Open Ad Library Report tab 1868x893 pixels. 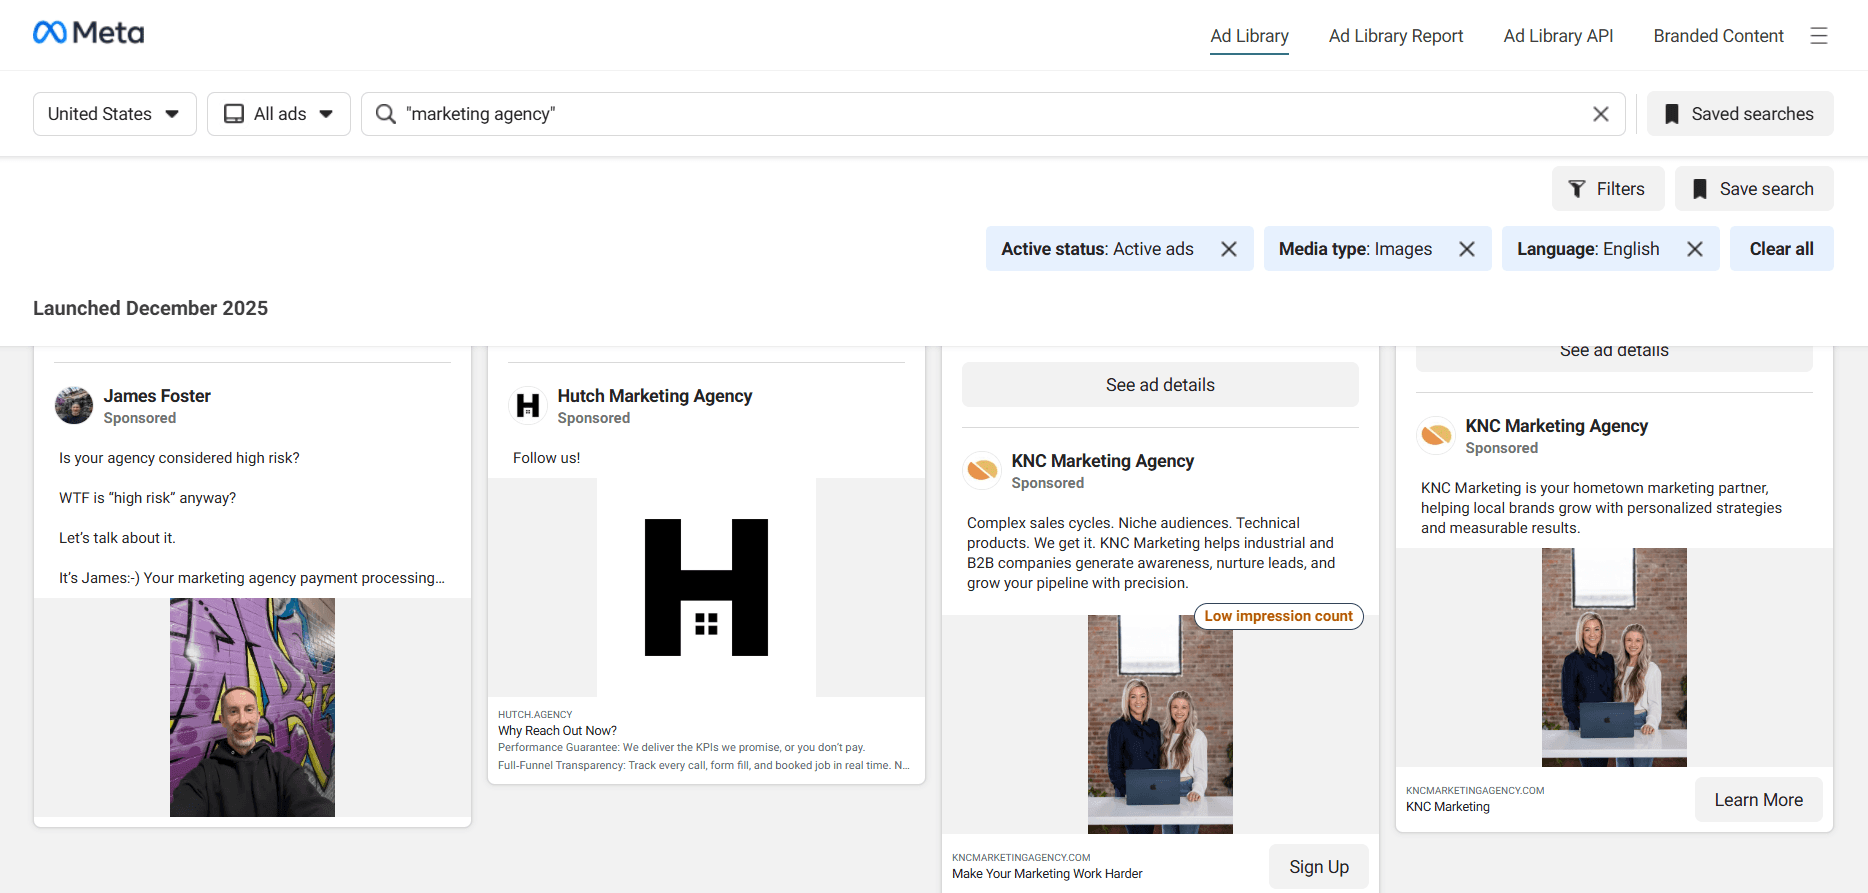pyautogui.click(x=1396, y=36)
